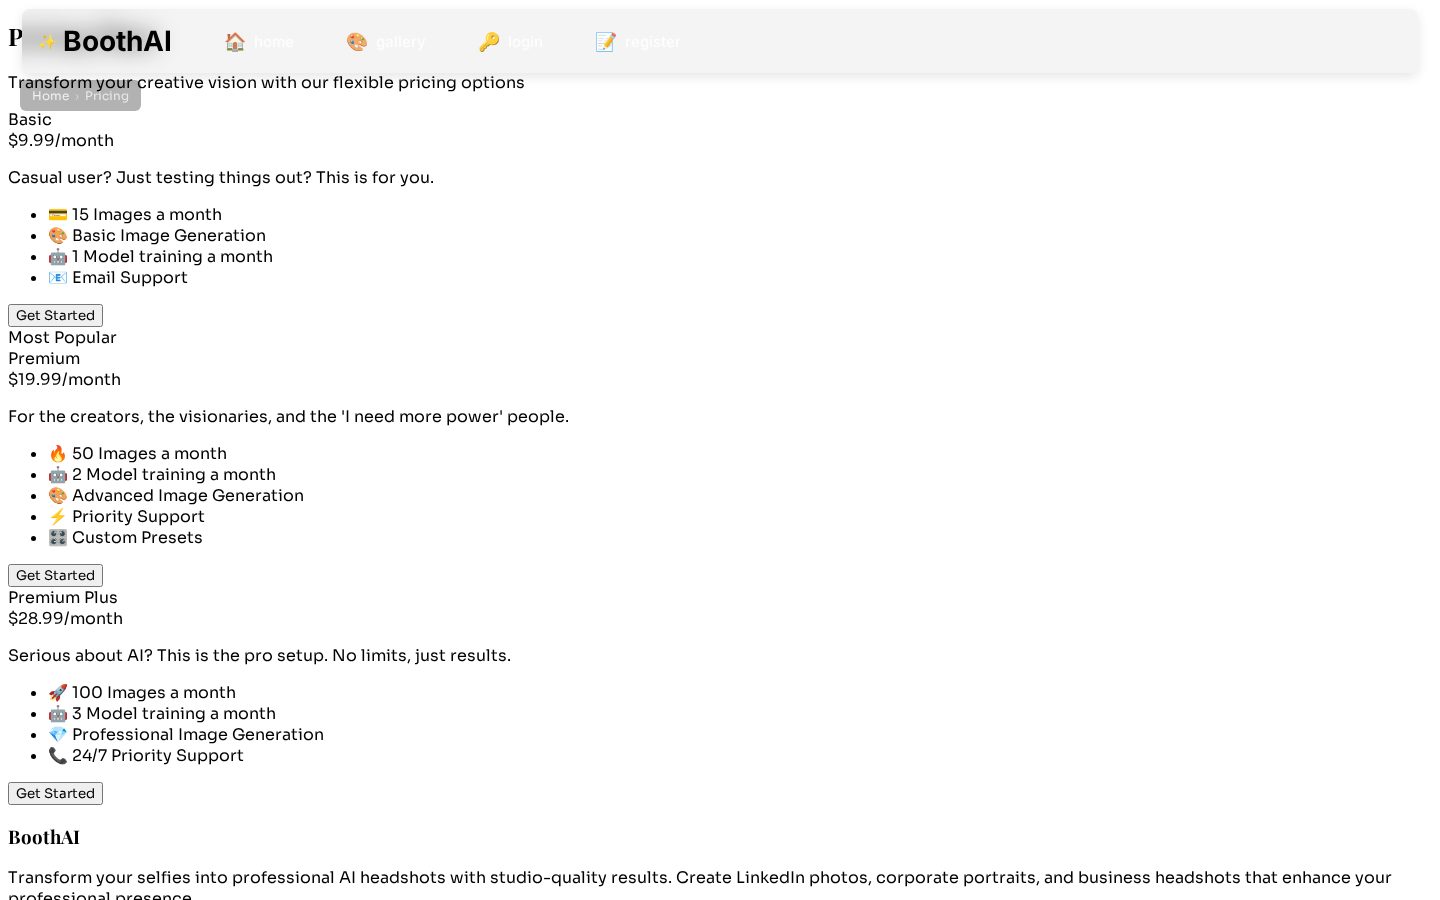The image size is (1440, 900).
Task: Click the Advanced Image Generation feature text
Action: coord(188,495)
